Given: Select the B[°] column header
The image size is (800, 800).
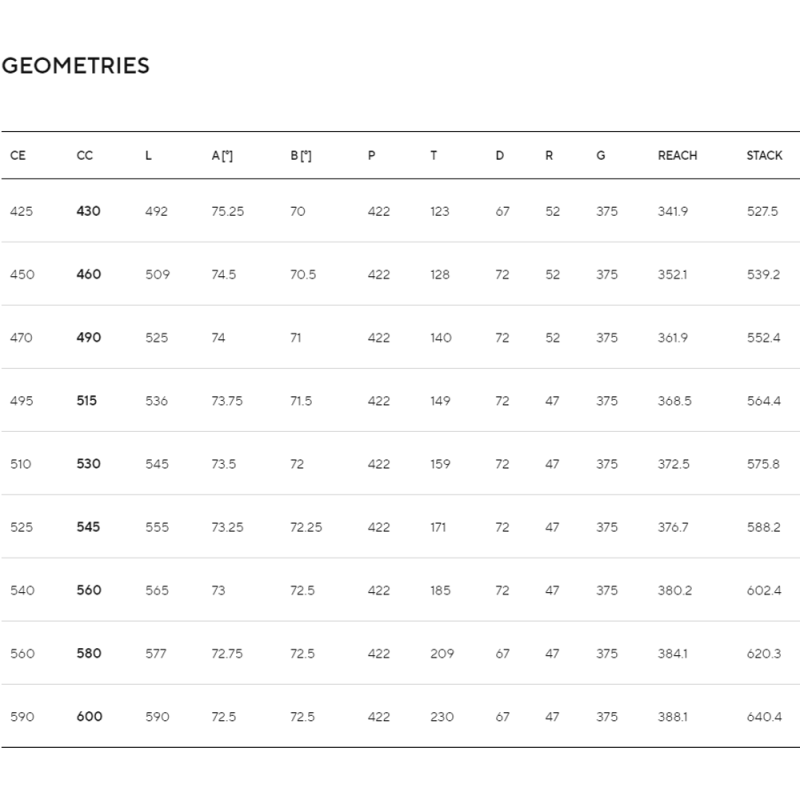Looking at the screenshot, I should coord(300,156).
